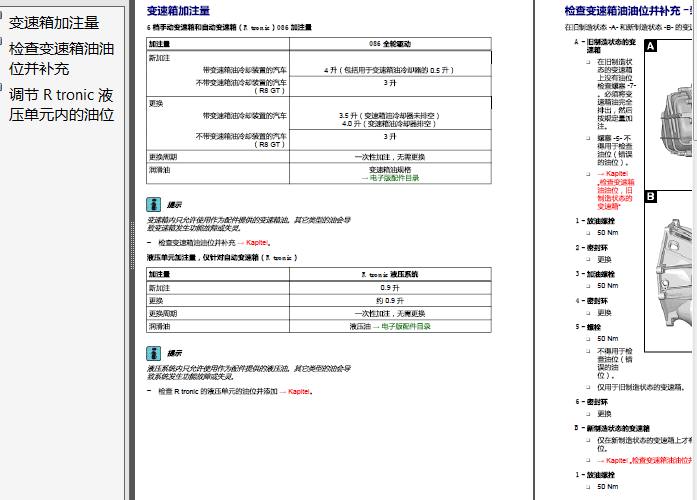Follow the red Kapitel link after 检查变速箱油油位并补充

(x=254, y=243)
